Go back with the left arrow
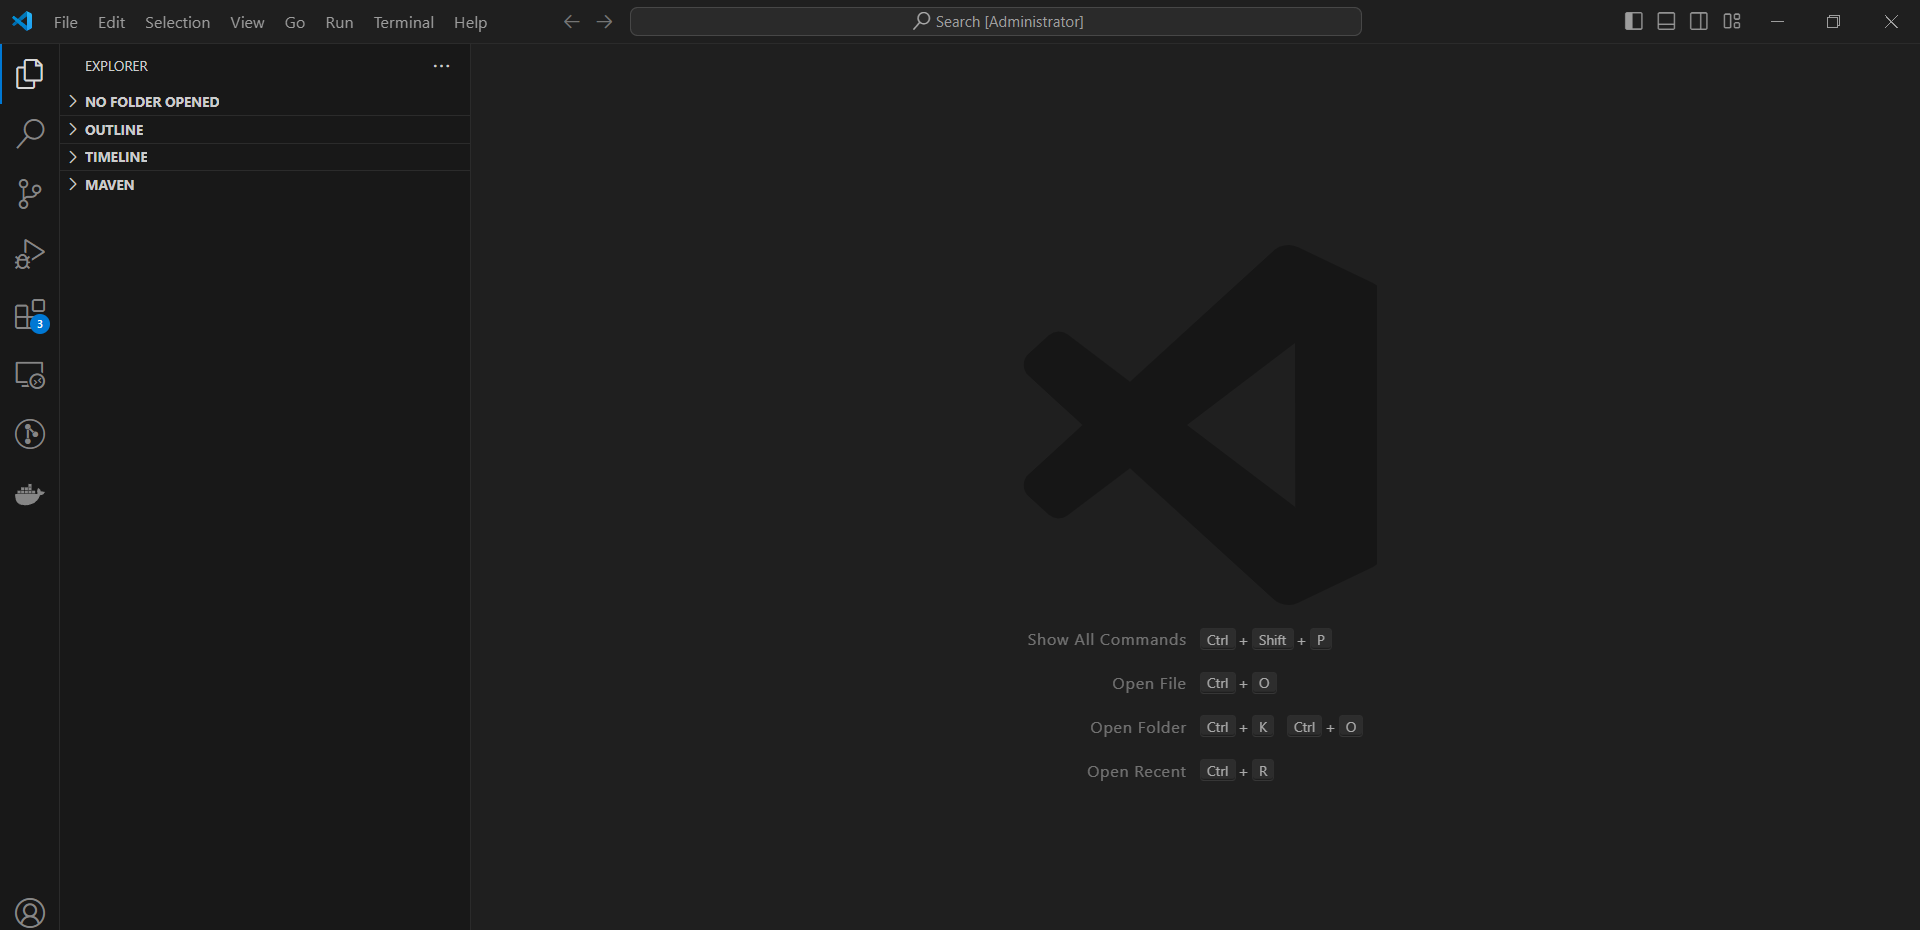The width and height of the screenshot is (1920, 930). 571,21
